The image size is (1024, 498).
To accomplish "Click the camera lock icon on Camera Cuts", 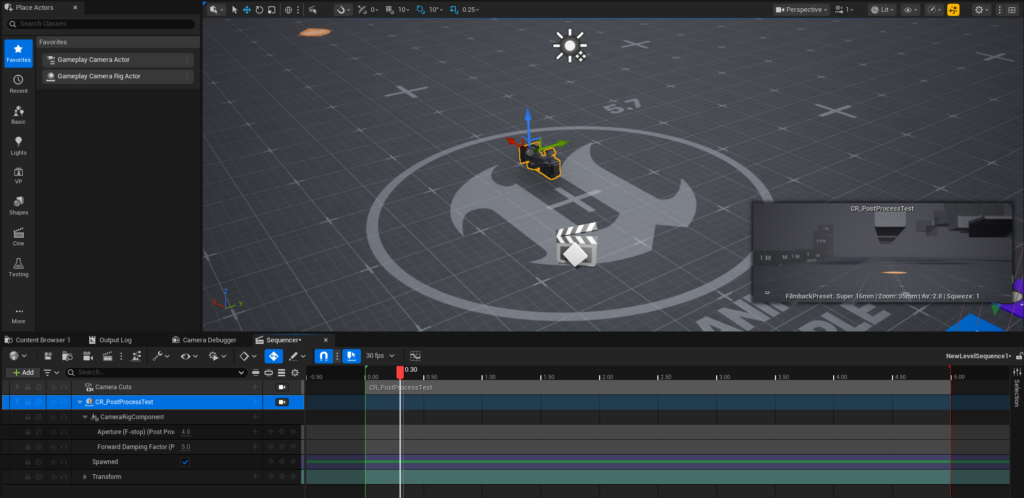I will (282, 387).
